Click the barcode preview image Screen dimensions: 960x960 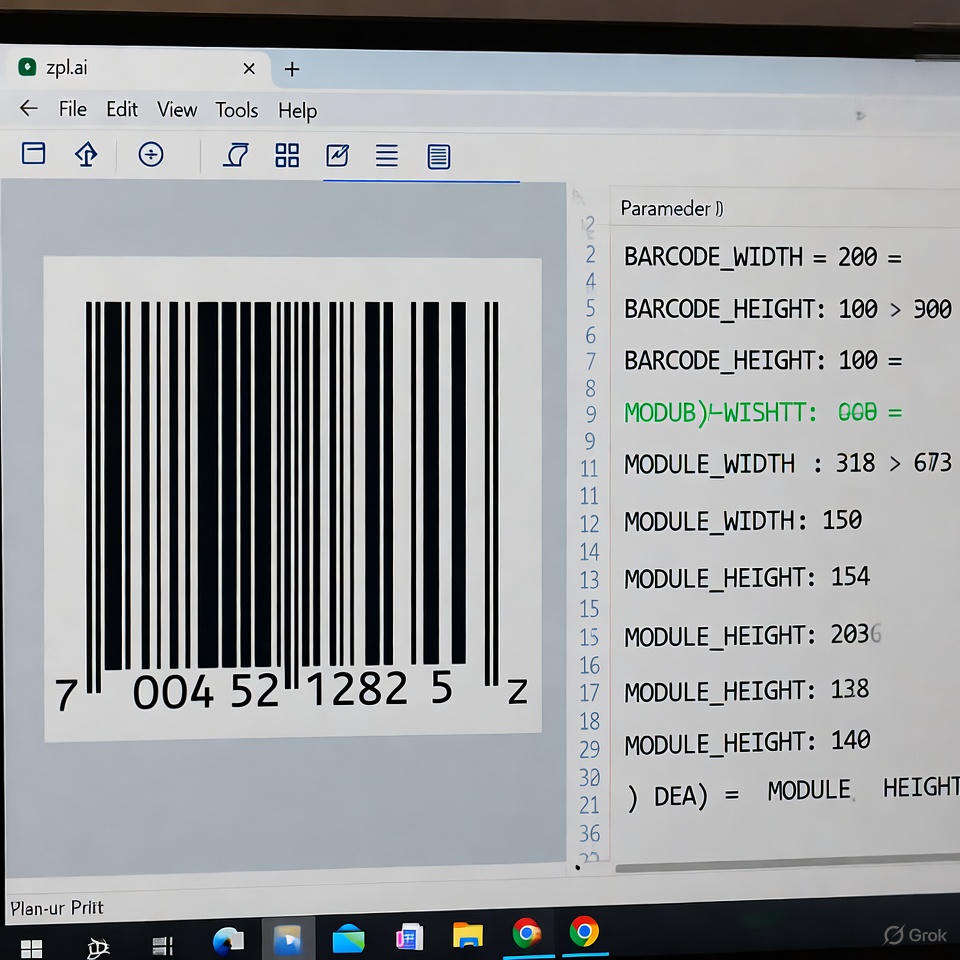click(x=293, y=498)
